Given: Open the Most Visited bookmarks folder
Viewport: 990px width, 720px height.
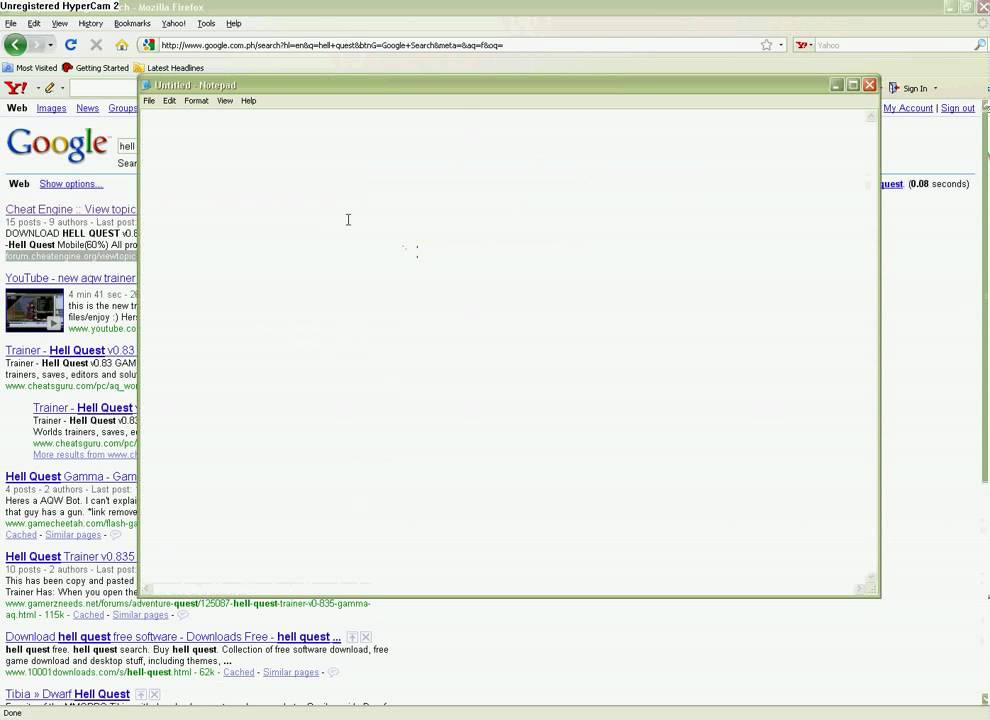Looking at the screenshot, I should [x=30, y=68].
